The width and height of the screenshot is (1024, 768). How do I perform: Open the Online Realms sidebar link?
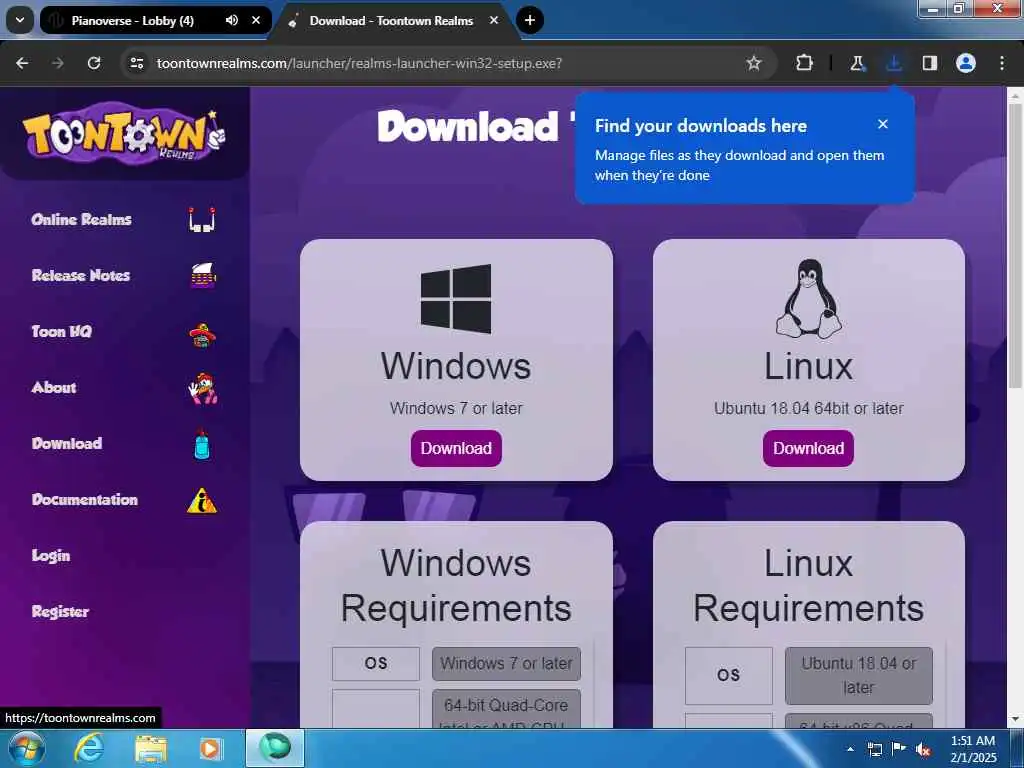tap(81, 219)
